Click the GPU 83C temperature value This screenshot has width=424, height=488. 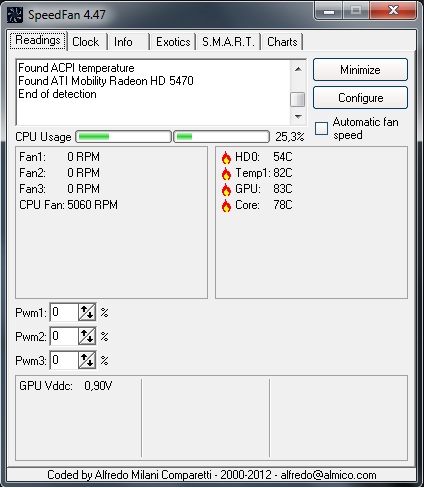tap(283, 189)
